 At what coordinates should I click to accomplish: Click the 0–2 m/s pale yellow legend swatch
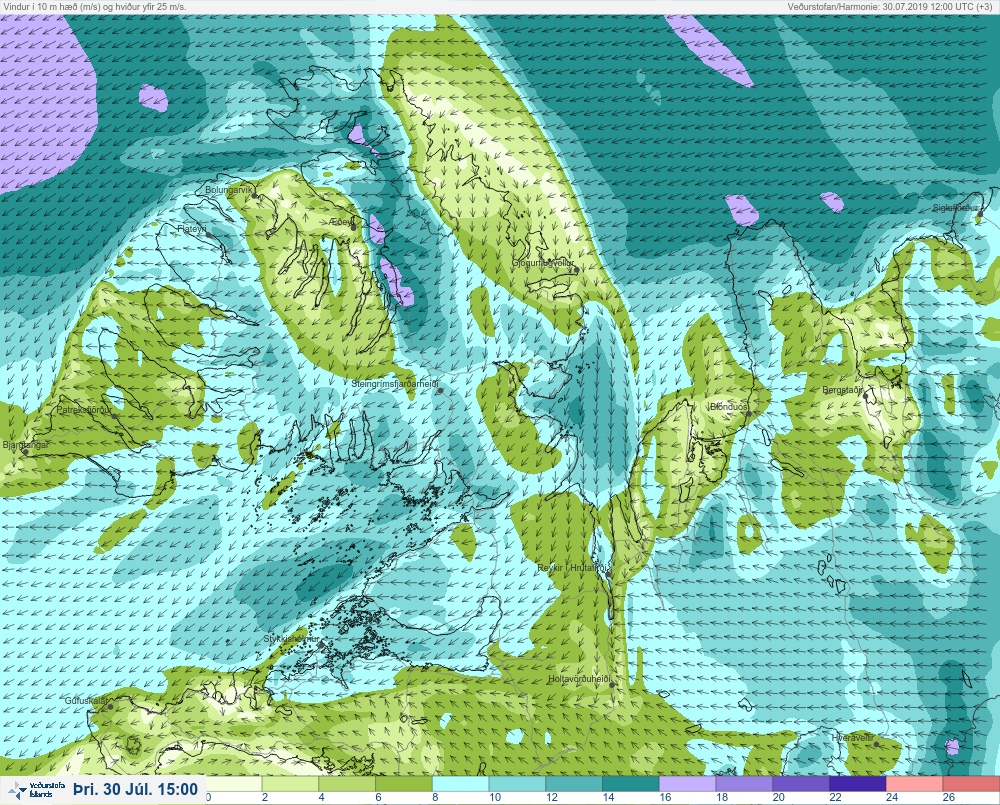(233, 783)
